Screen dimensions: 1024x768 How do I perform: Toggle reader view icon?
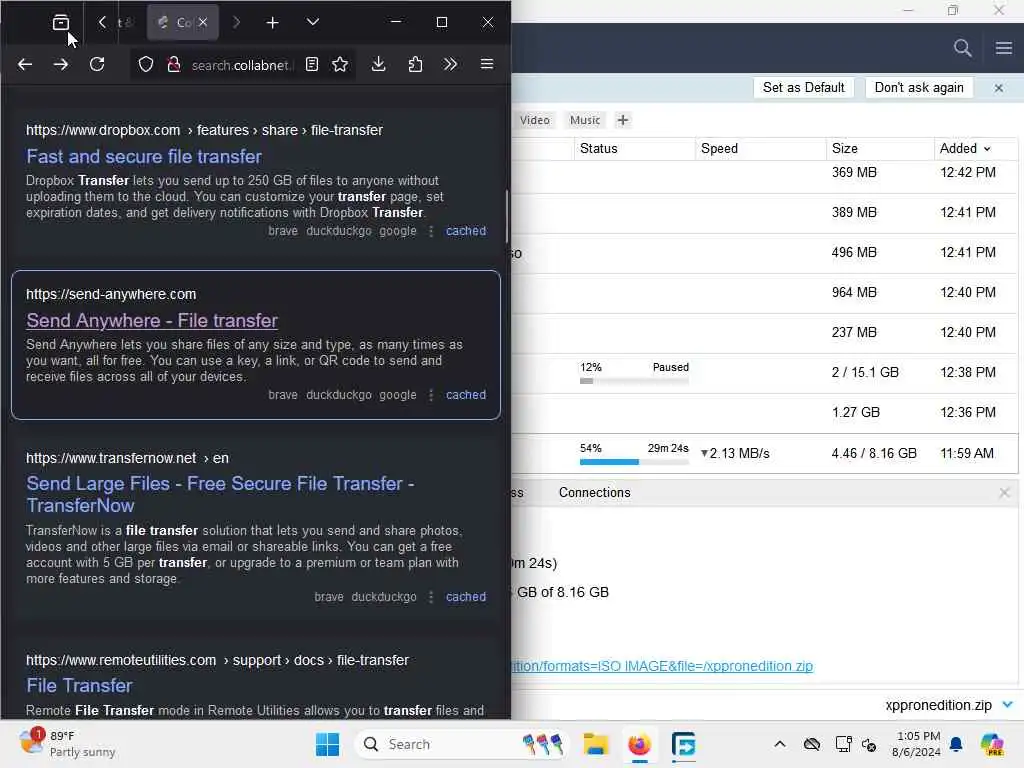click(312, 64)
